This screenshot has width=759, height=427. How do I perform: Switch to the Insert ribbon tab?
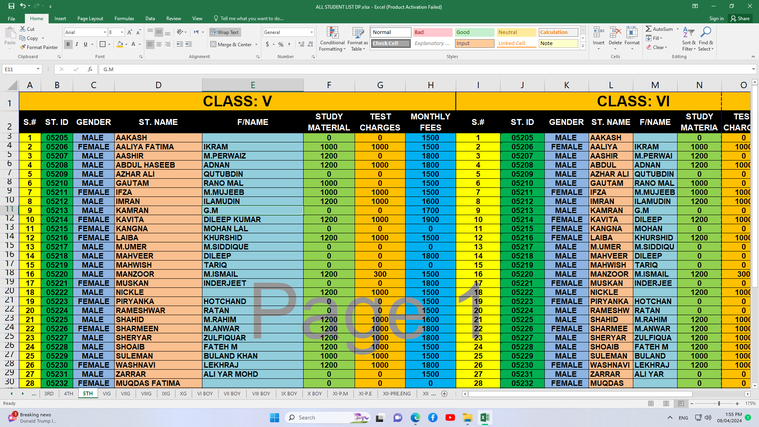(x=60, y=18)
